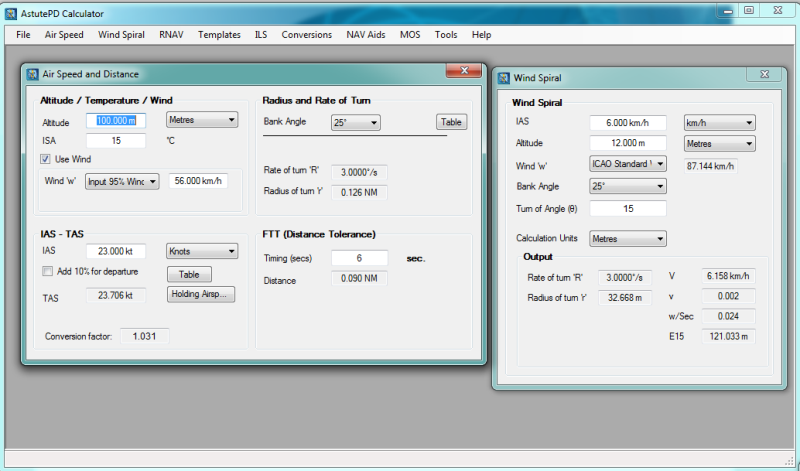Click the Table button in IAS - TAS section
Screen dimensions: 800x471
click(x=189, y=275)
